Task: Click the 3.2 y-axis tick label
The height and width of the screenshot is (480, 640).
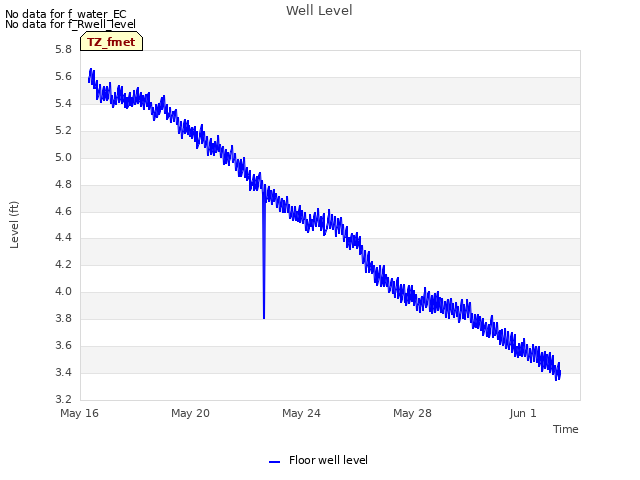Action: coord(63,399)
